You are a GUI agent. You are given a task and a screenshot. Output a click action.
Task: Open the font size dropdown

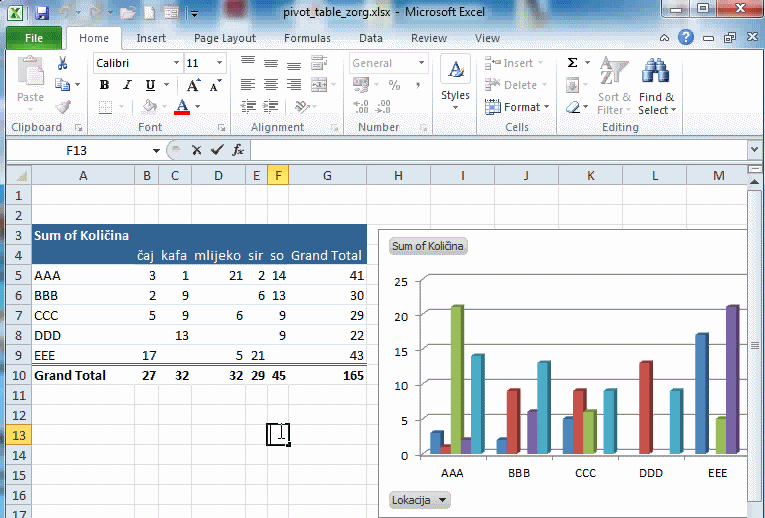point(219,63)
